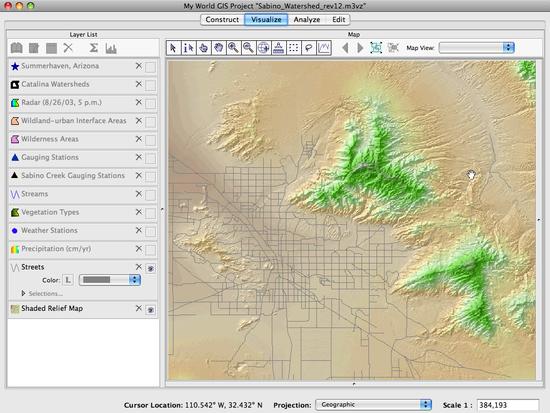Image resolution: width=550 pixels, height=413 pixels.
Task: Click the bottom map splitter arrow
Action: [354, 384]
